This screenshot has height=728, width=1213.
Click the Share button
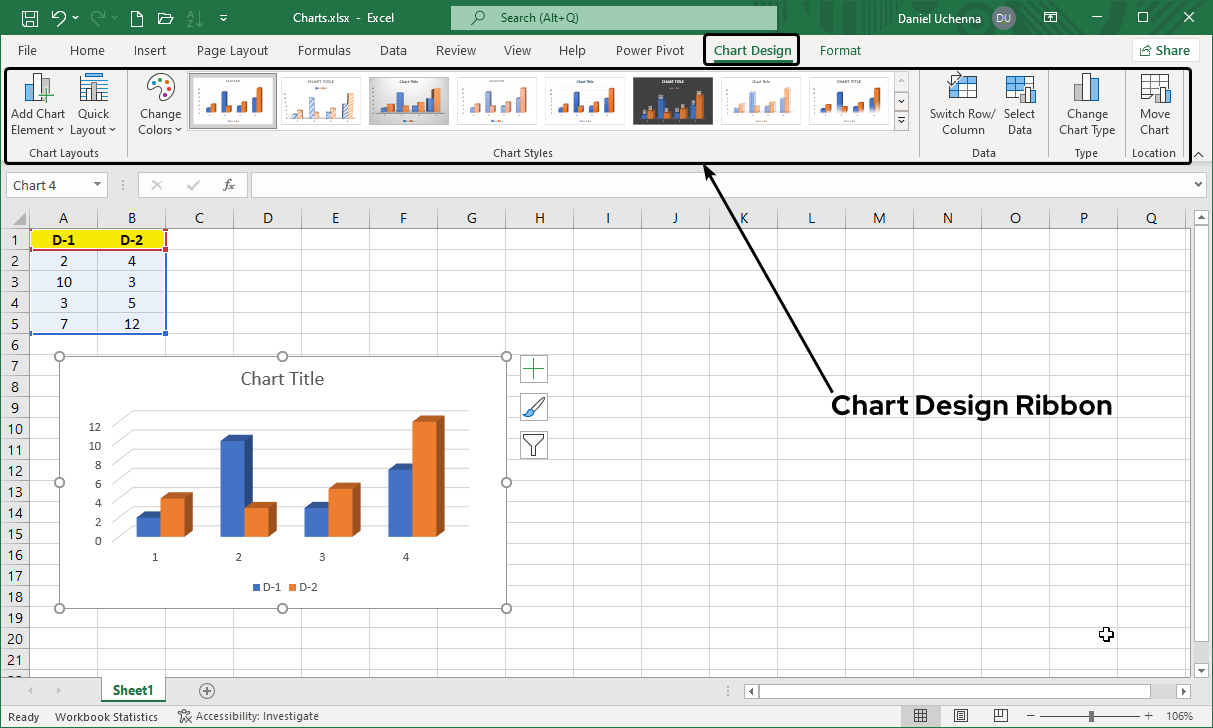[1165, 49]
